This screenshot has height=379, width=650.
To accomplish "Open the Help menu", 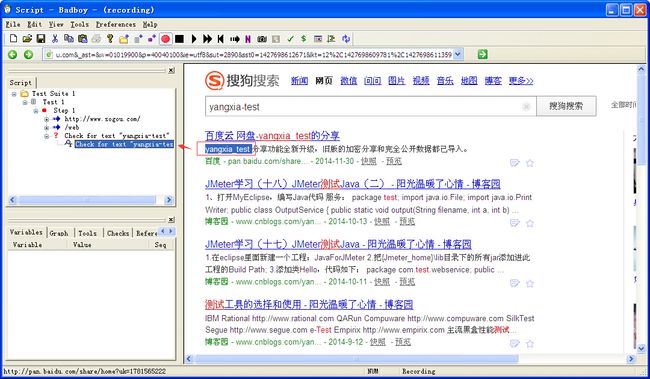I will (x=150, y=24).
